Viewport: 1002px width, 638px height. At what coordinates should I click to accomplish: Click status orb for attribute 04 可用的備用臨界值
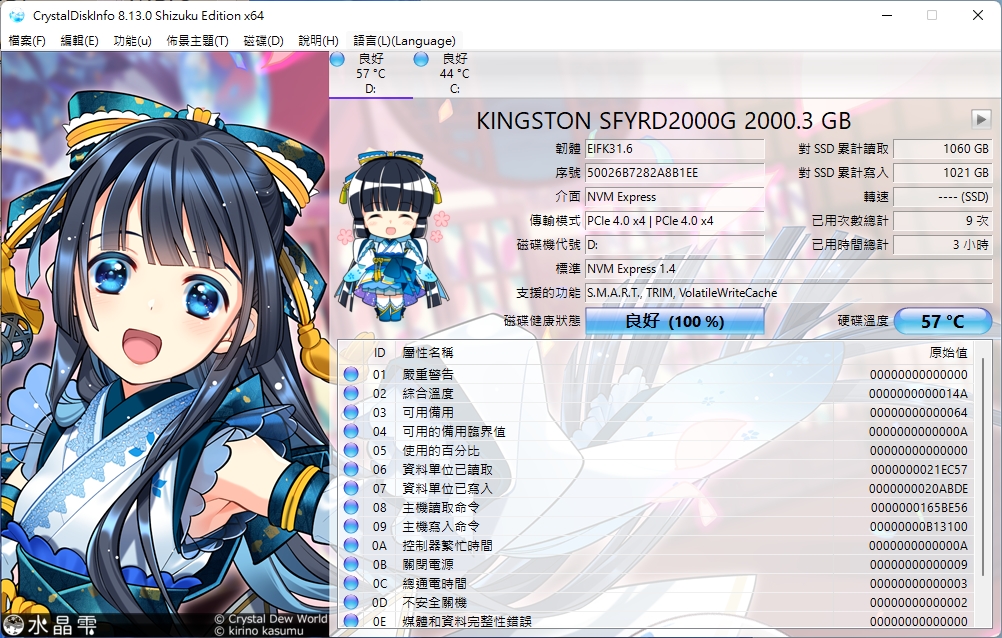pyautogui.click(x=351, y=432)
